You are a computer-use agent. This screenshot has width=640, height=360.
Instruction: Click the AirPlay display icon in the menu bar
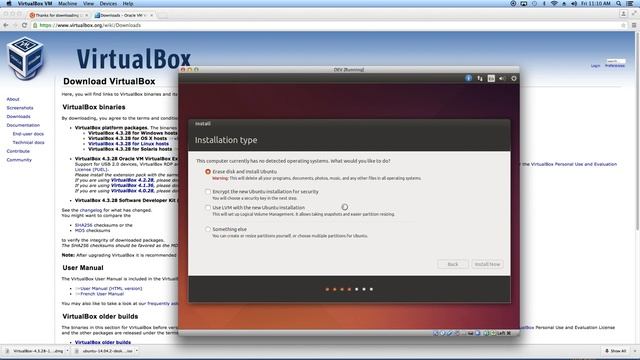tap(524, 4)
